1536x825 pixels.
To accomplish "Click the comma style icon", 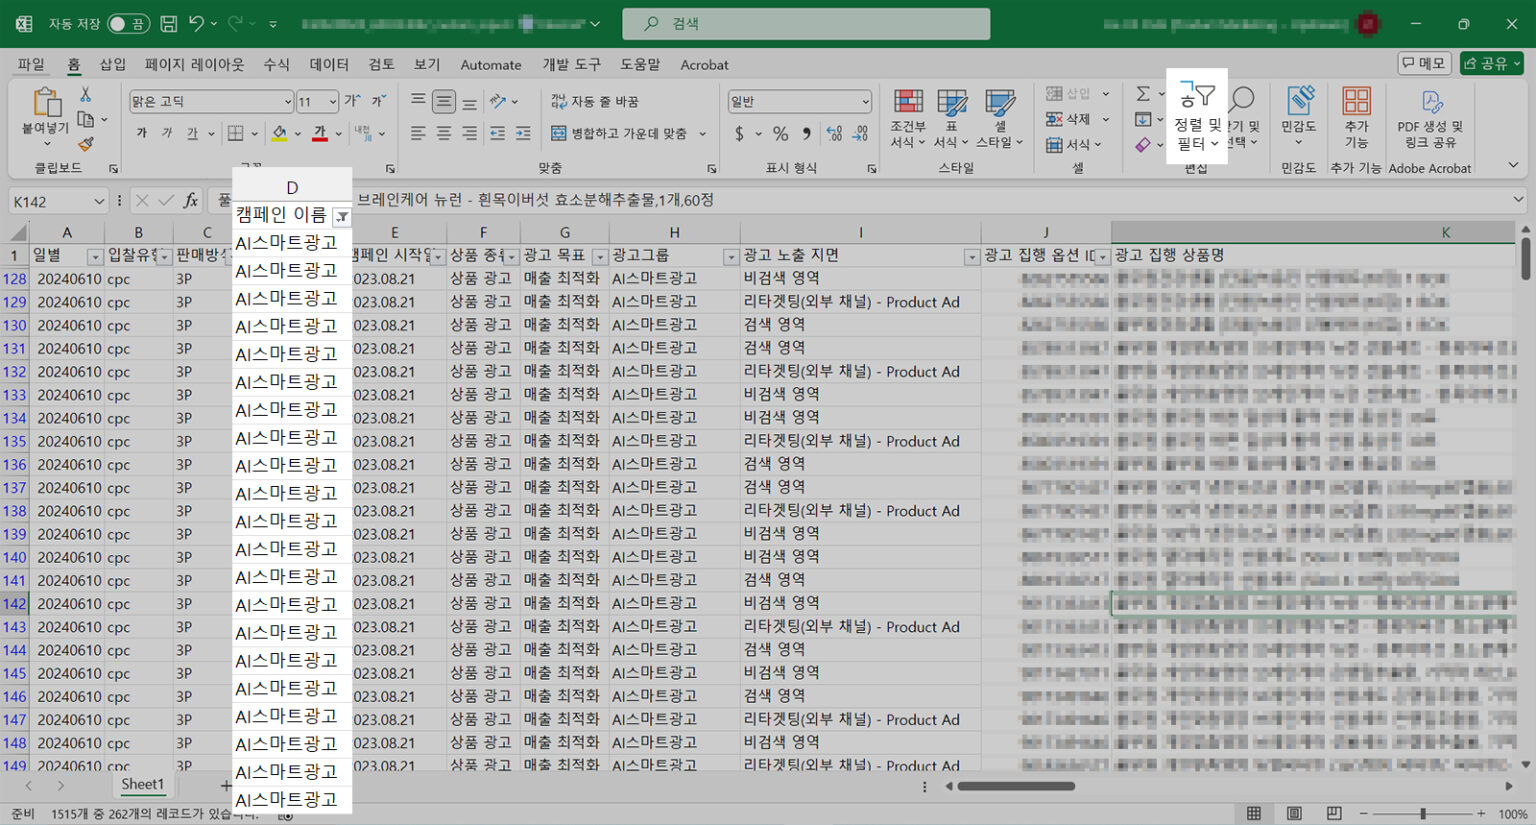I will 806,133.
